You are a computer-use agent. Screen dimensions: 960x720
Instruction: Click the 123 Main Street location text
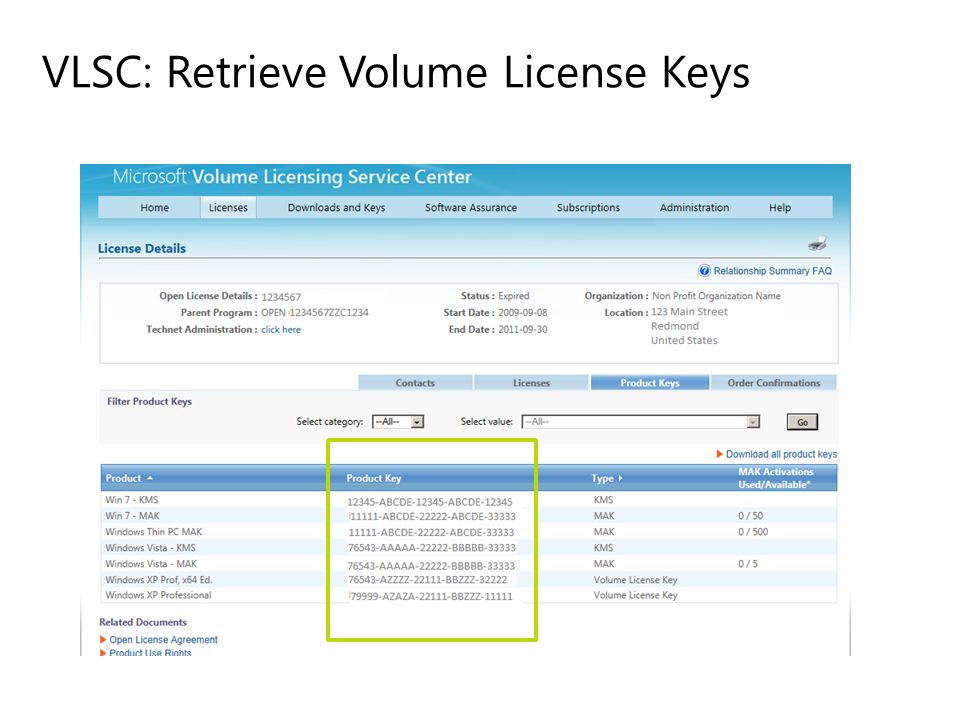coord(689,312)
